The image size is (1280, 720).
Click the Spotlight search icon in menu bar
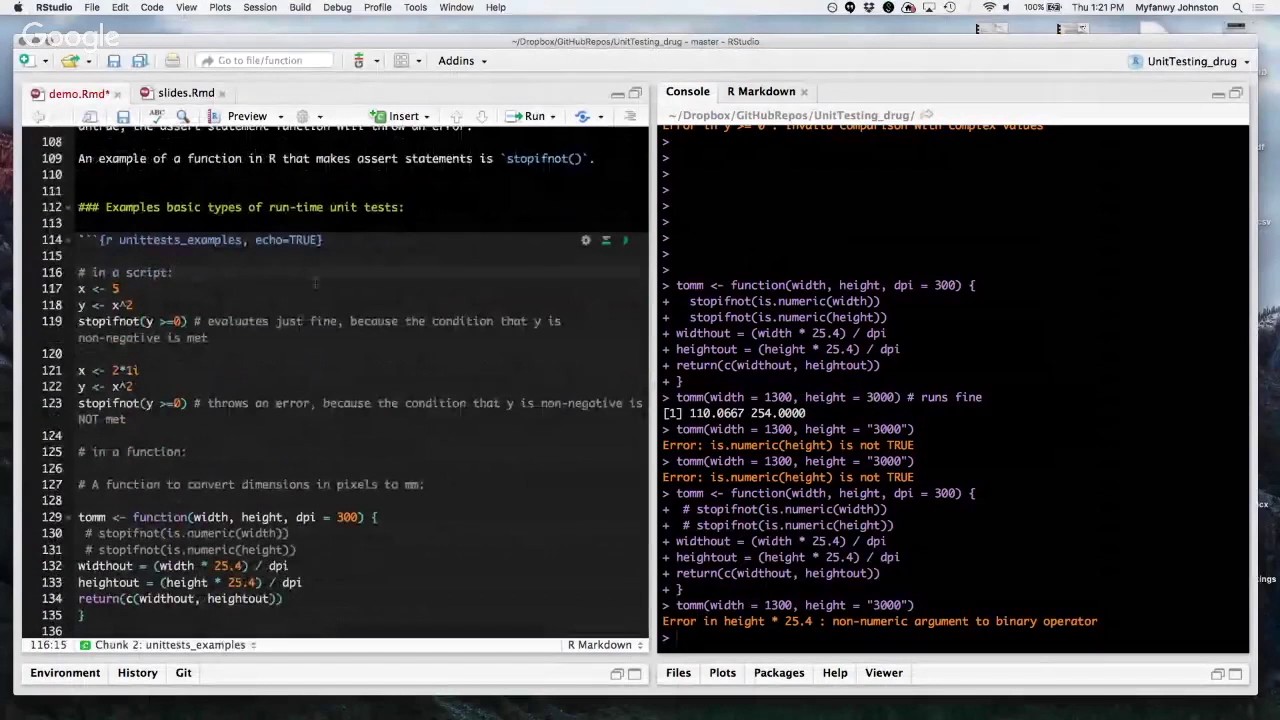coord(1237,7)
